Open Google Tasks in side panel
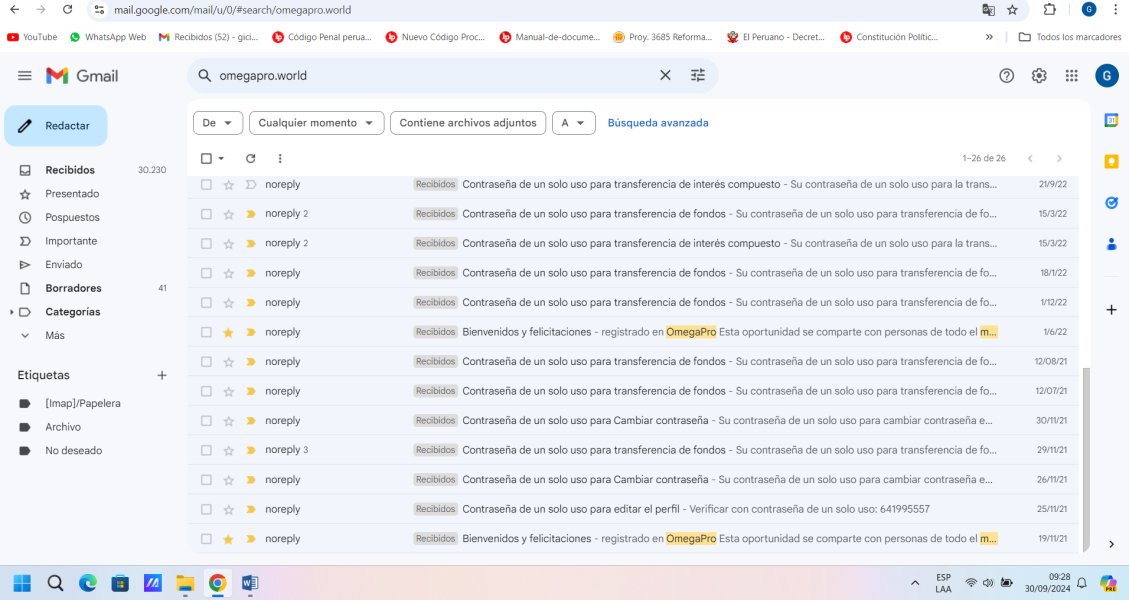This screenshot has width=1129, height=600. (1111, 203)
